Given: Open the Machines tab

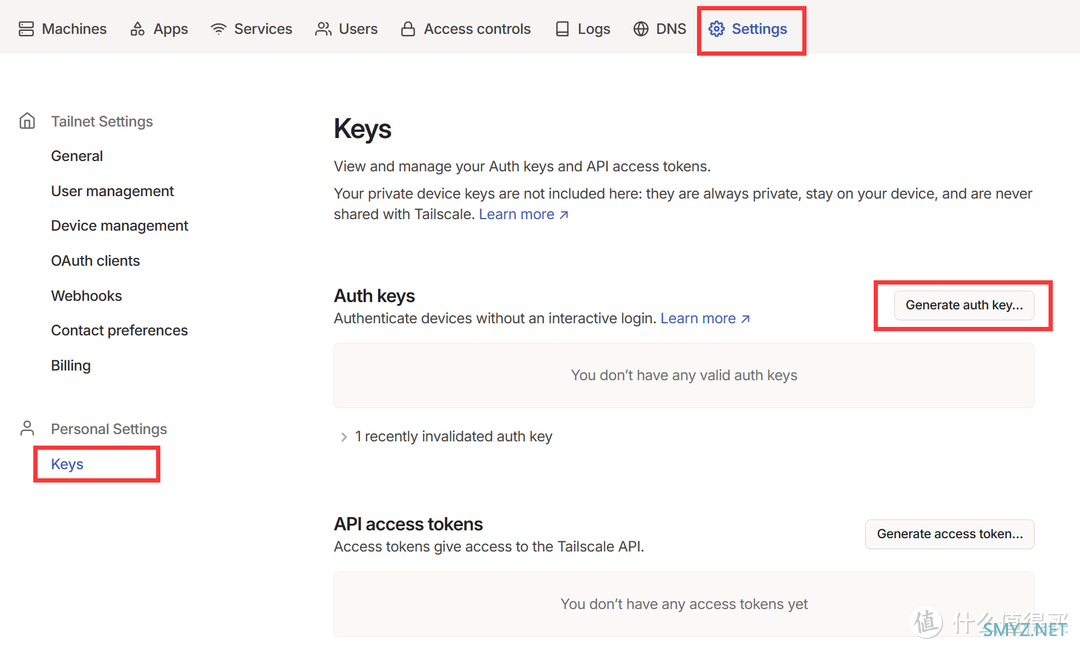Looking at the screenshot, I should [63, 29].
